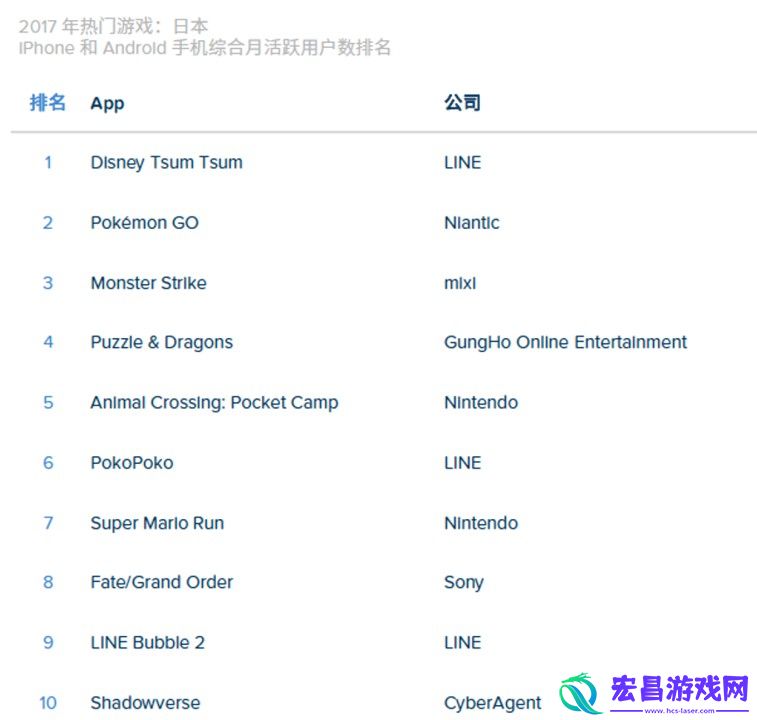
Task: Click the Sony company name
Action: point(464,582)
